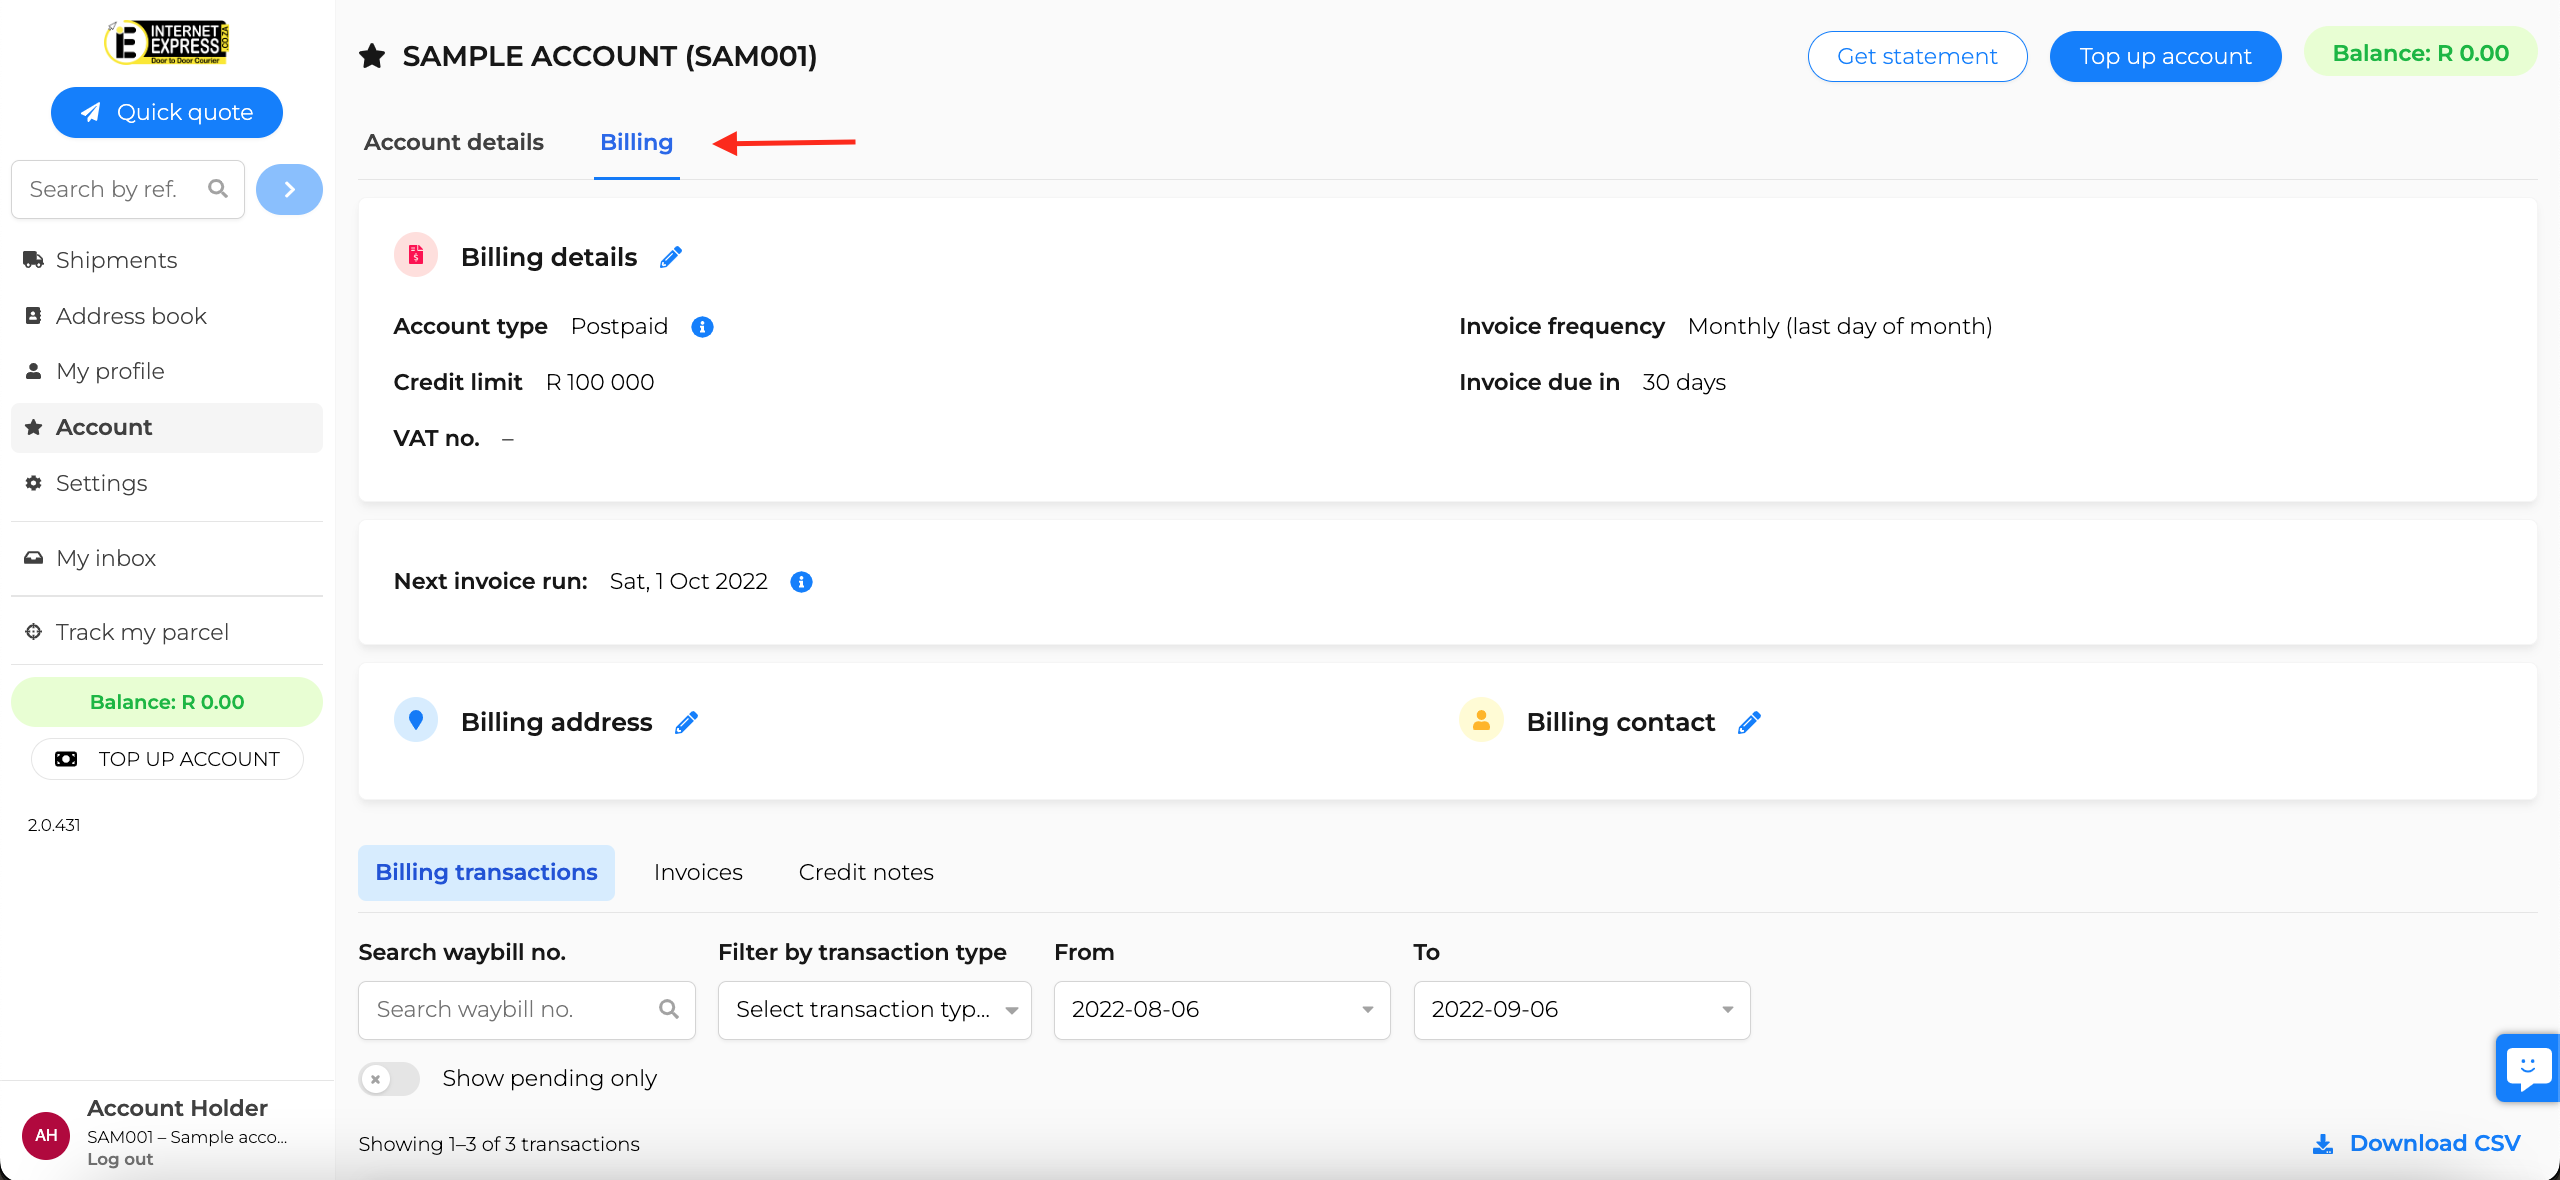
Task: Click the Monthly (last day of month) value
Action: pyautogui.click(x=1840, y=327)
